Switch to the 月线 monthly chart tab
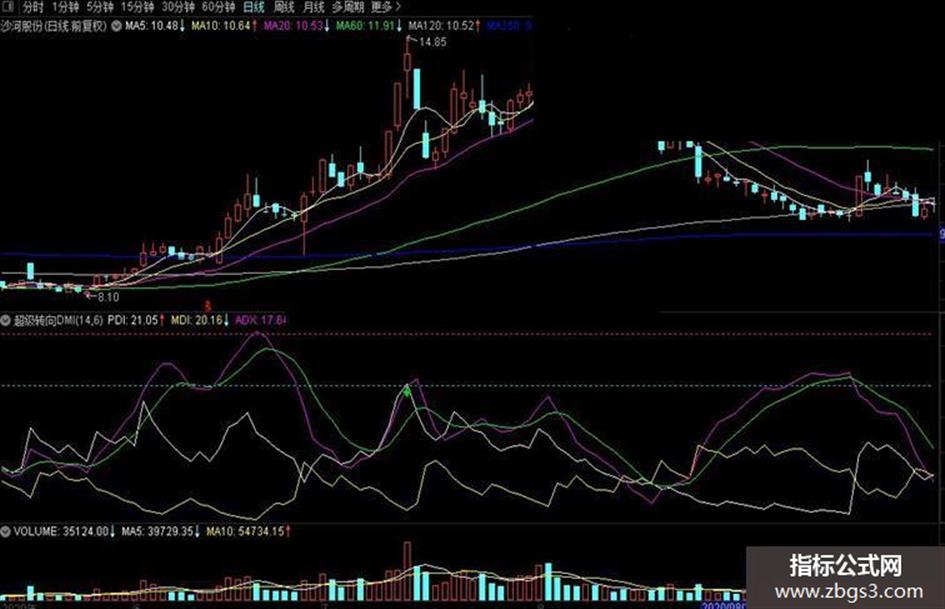Screen dimensions: 945x609 313,7
